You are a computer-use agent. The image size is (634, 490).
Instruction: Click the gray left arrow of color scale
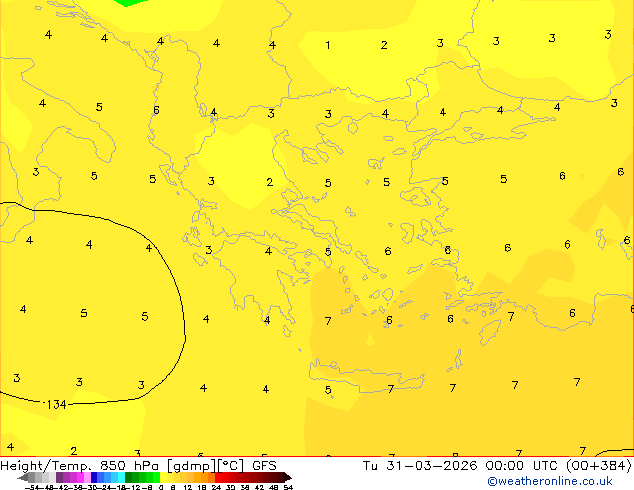click(23, 478)
